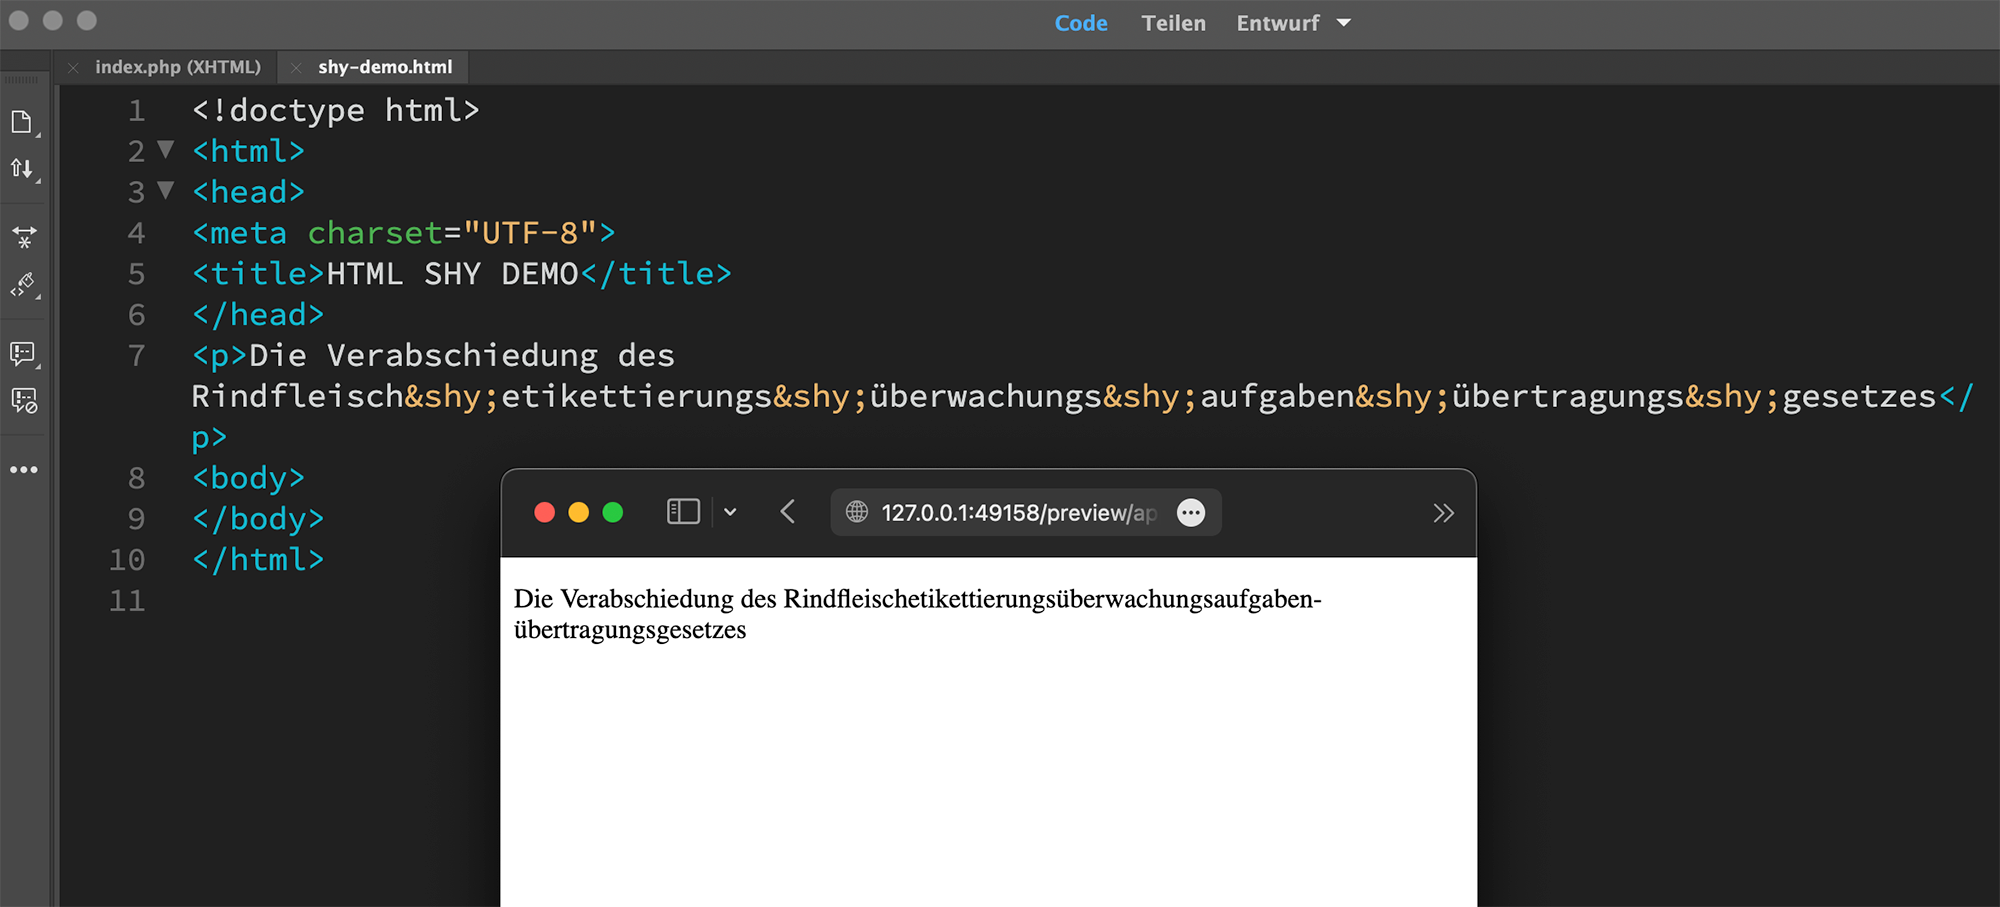Toggle the browser sidebar panel icon
The image size is (2000, 907).
click(x=683, y=512)
